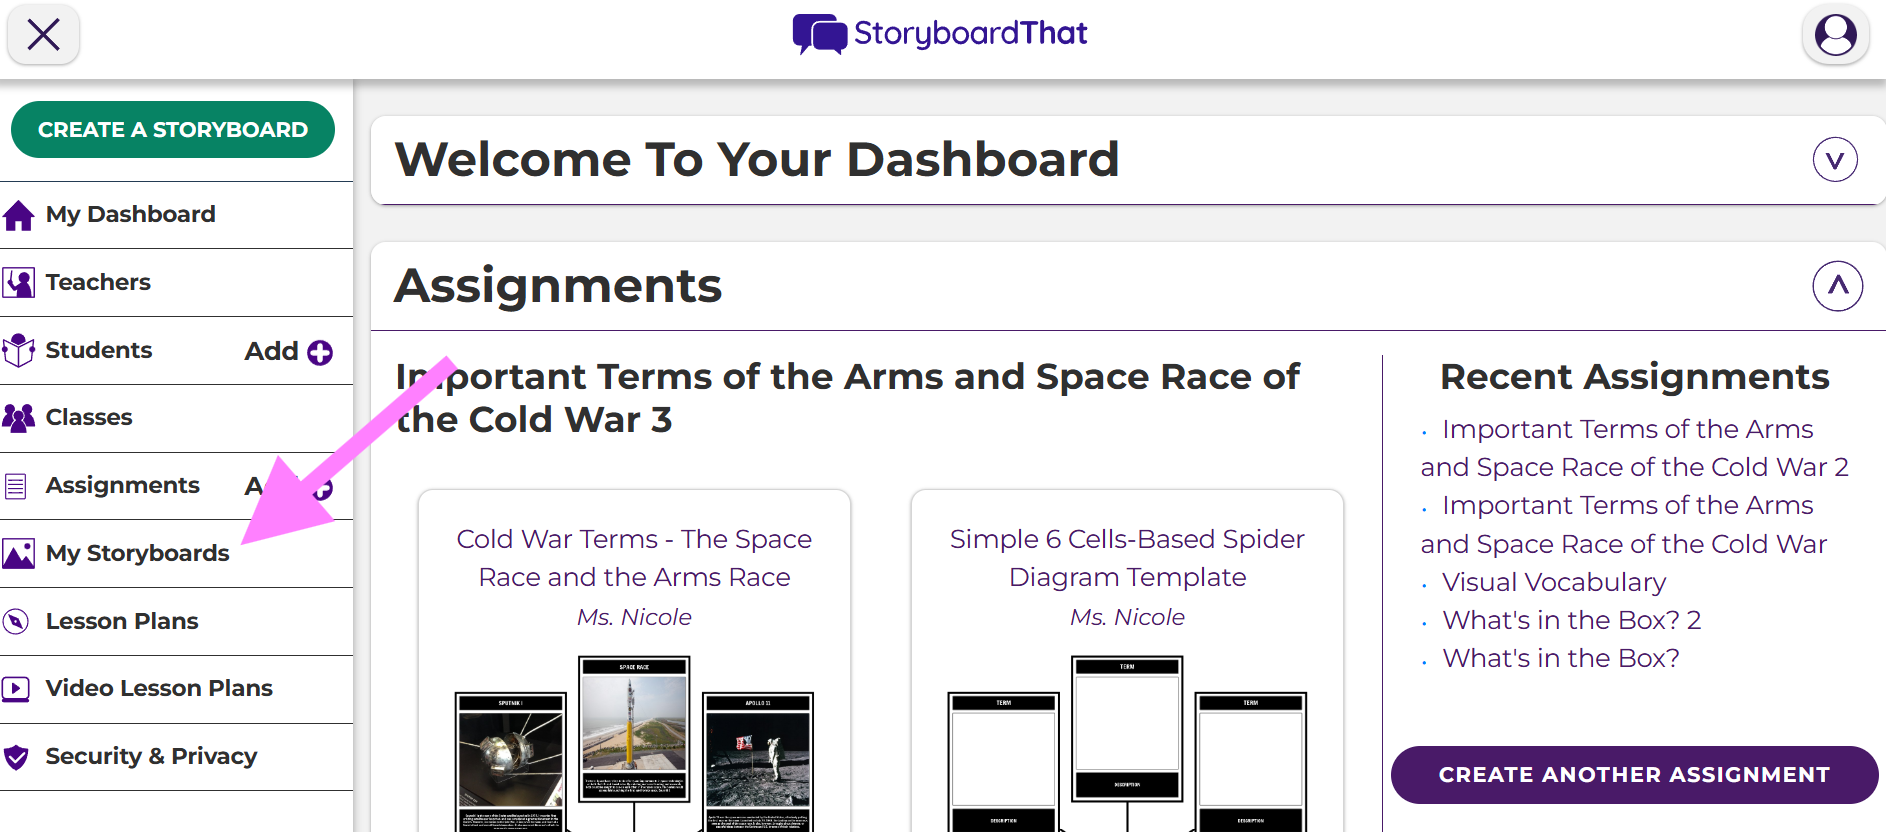This screenshot has width=1886, height=832.
Task: Open the Students menu item
Action: (99, 350)
